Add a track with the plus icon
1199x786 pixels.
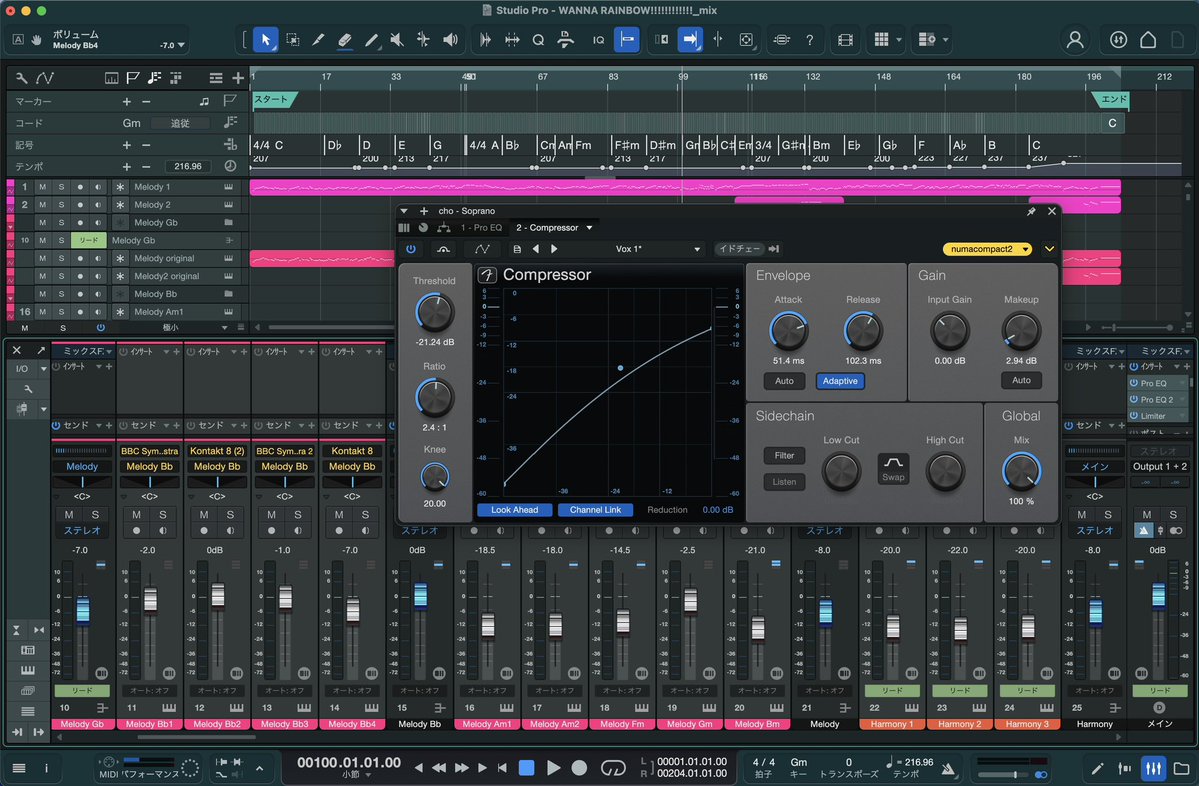238,78
